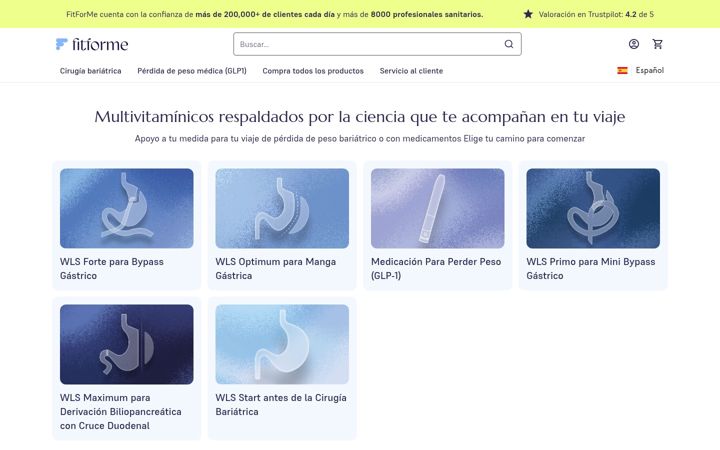
Task: Click Valoración en Trustpilot: 4.2 de 5 text
Action: coord(596,14)
